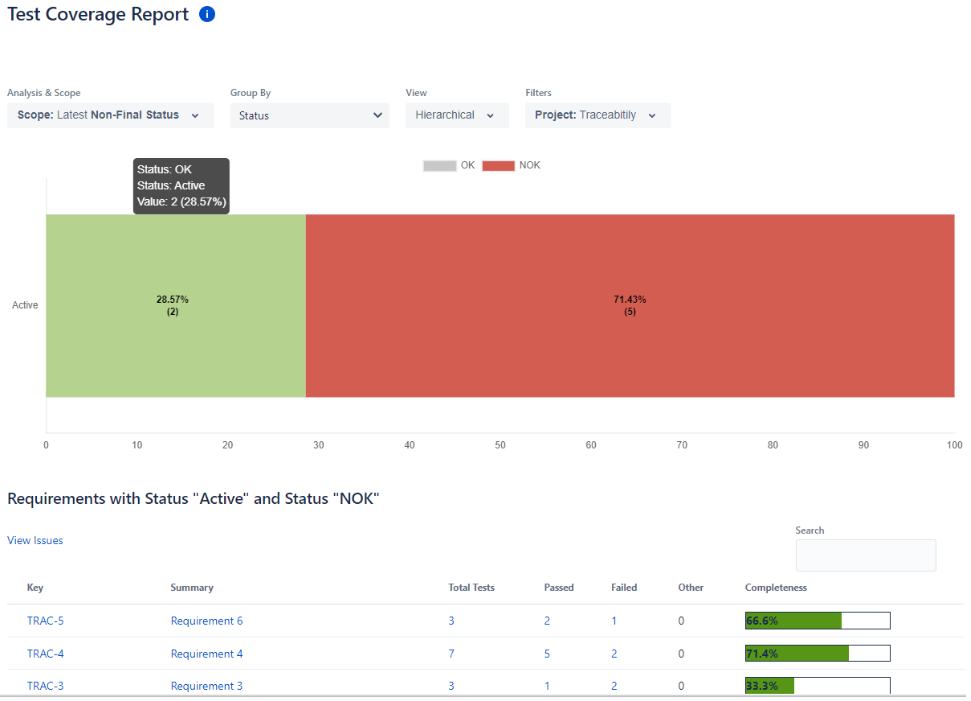Click the Other value 0 in the TRAC-5 row

point(681,620)
